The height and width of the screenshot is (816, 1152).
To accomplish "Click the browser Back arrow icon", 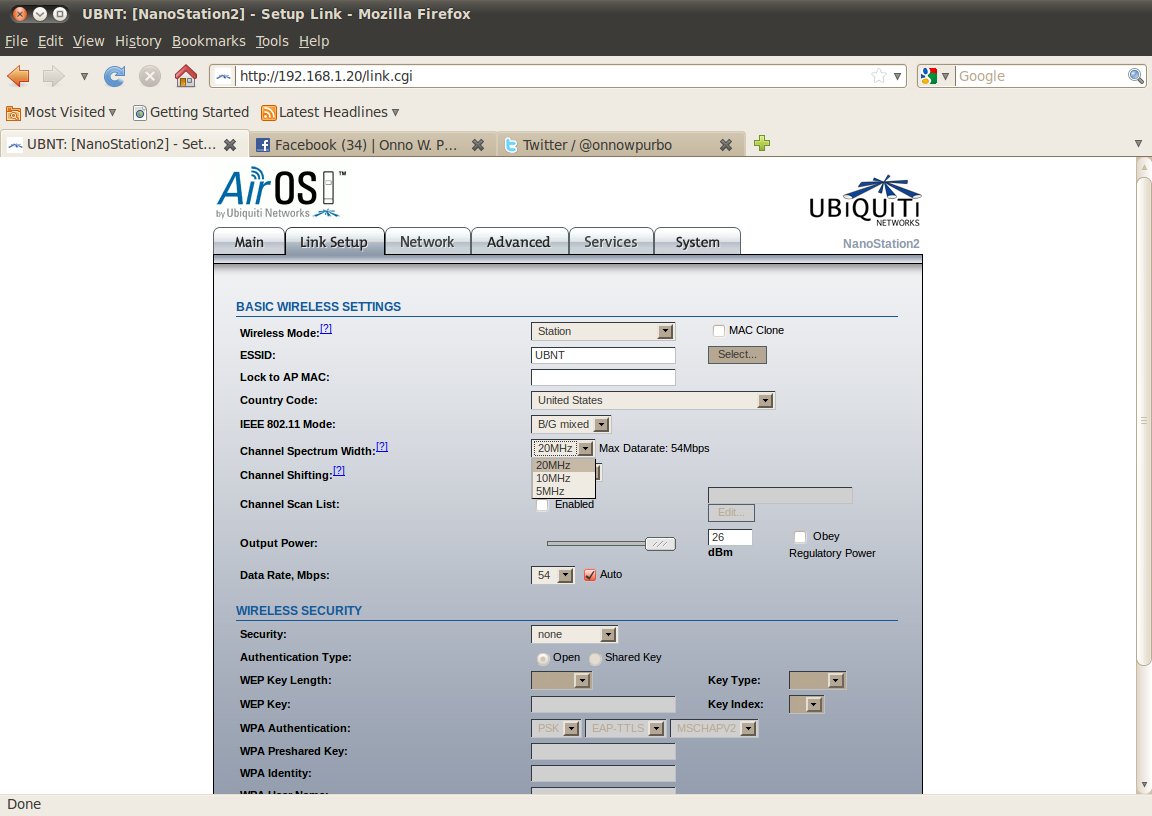I will pos(19,76).
